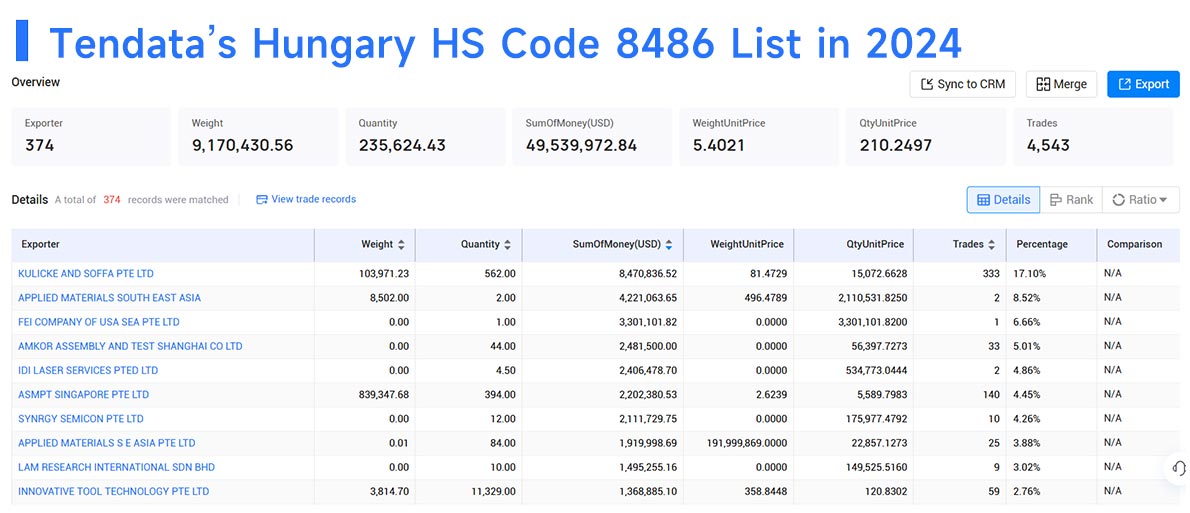Image resolution: width=1190 pixels, height=513 pixels.
Task: Sort table by Weight column arrows
Action: tap(401, 244)
